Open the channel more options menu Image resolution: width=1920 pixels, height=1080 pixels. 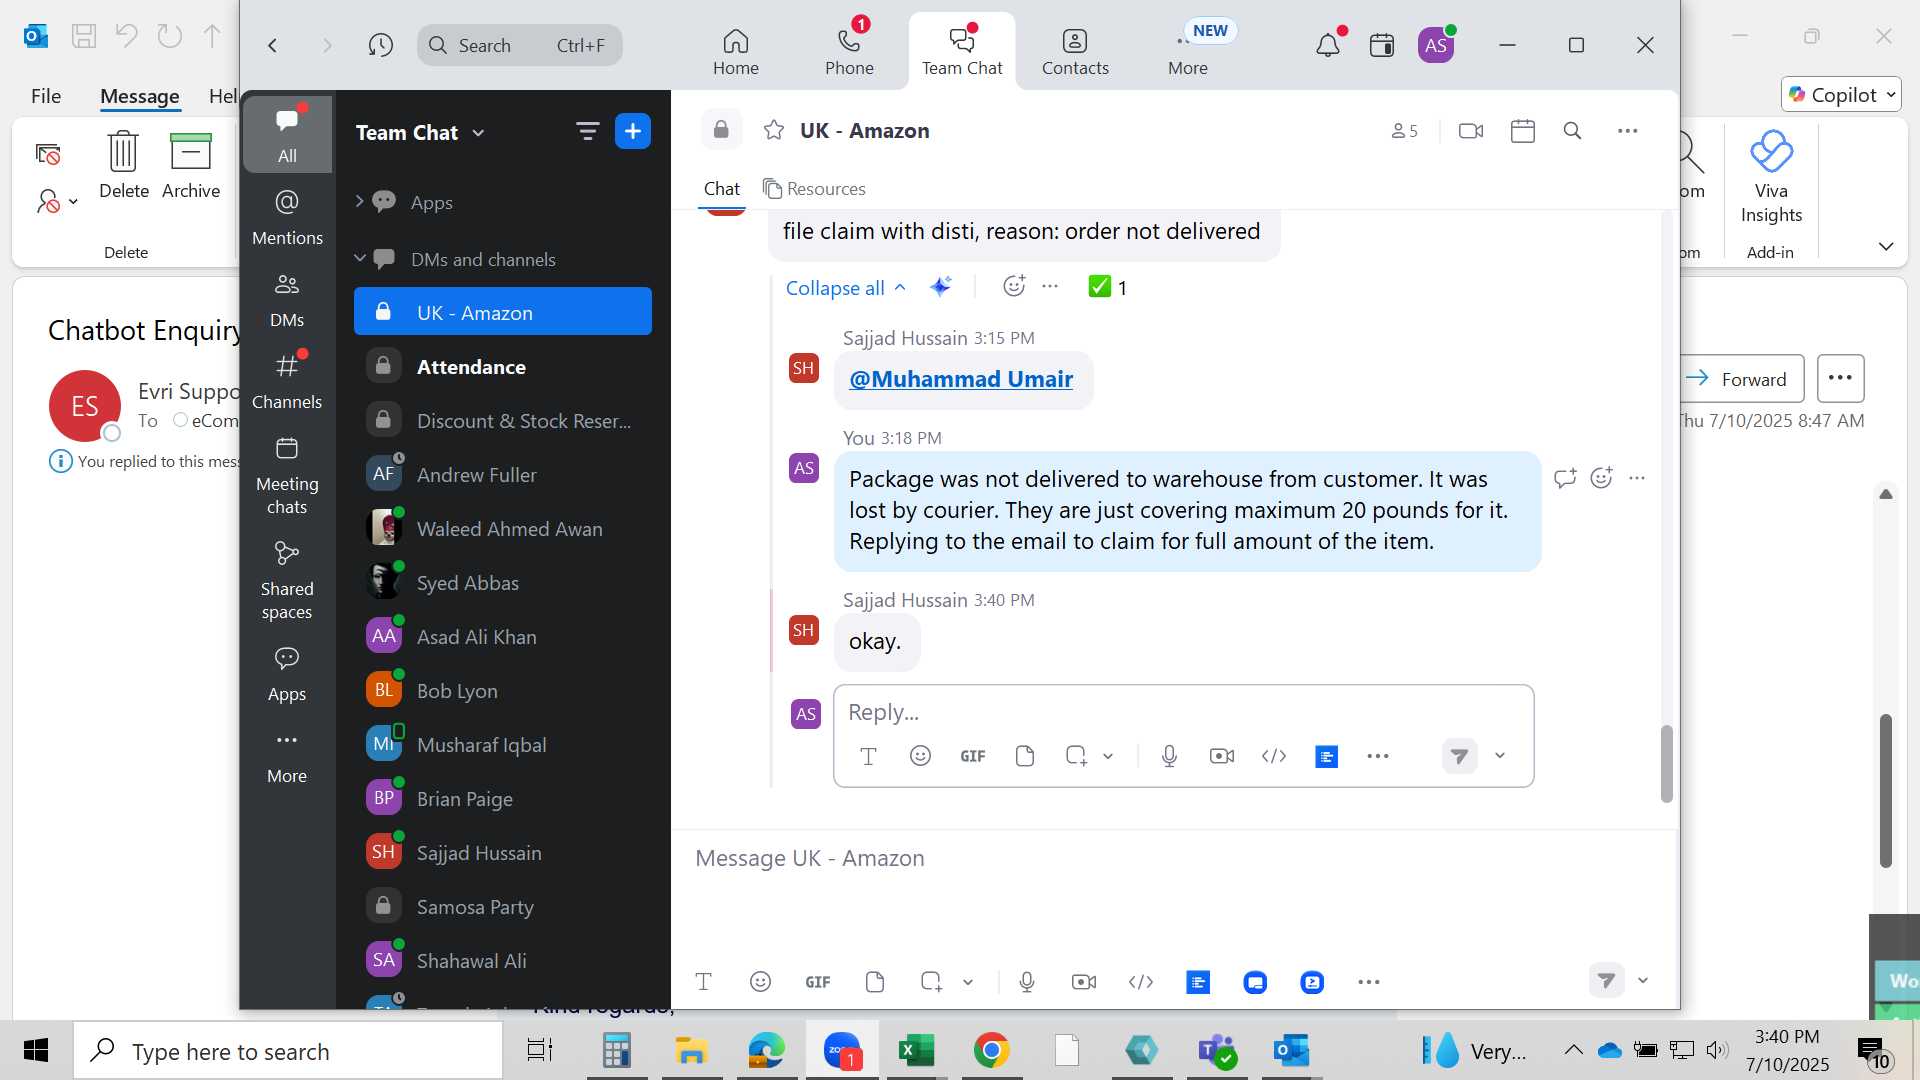click(1628, 131)
